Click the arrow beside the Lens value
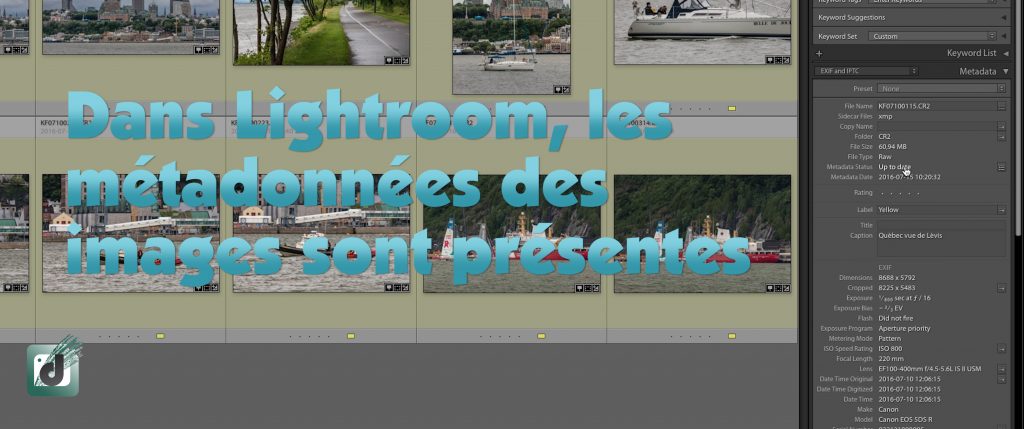This screenshot has height=429, width=1024. 1001,369
